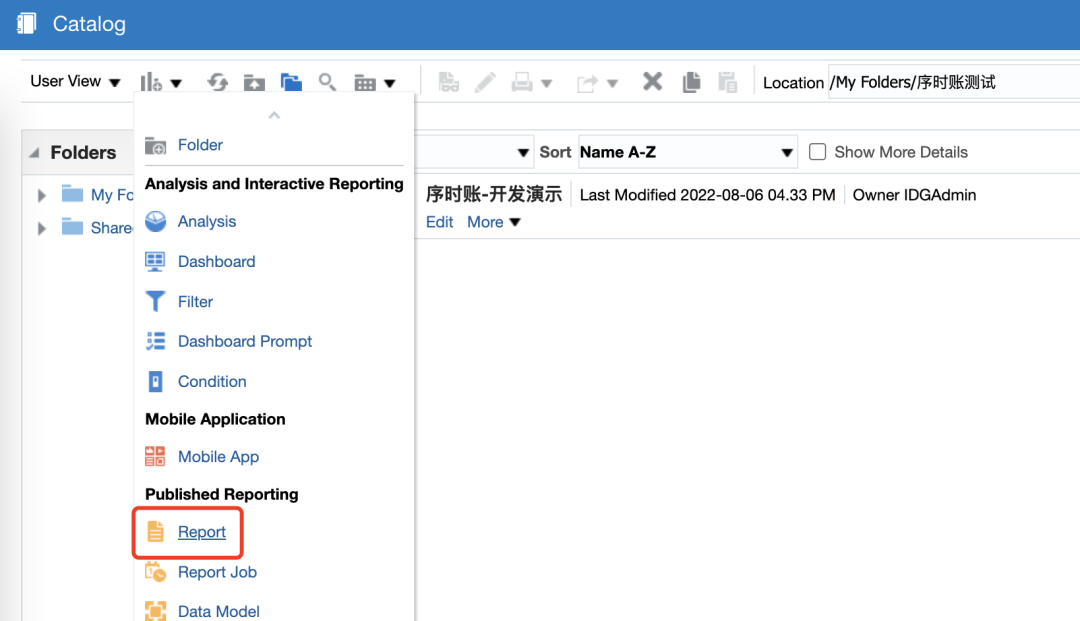Image resolution: width=1080 pixels, height=621 pixels.
Task: Collapse the Folders panel
Action: click(34, 152)
